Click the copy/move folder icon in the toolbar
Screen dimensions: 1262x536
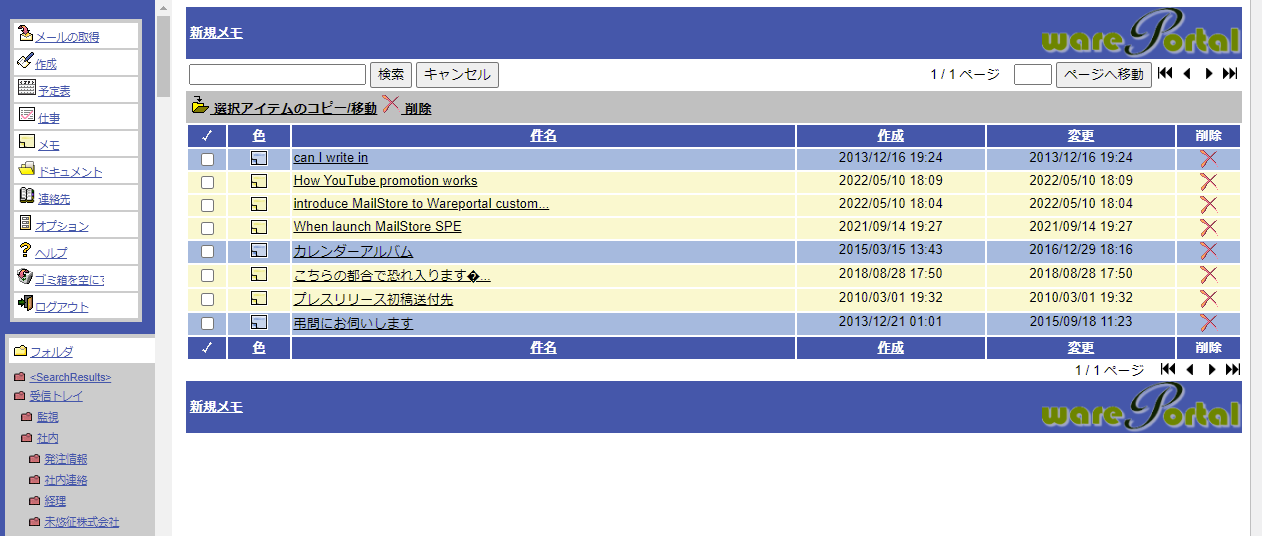point(200,106)
